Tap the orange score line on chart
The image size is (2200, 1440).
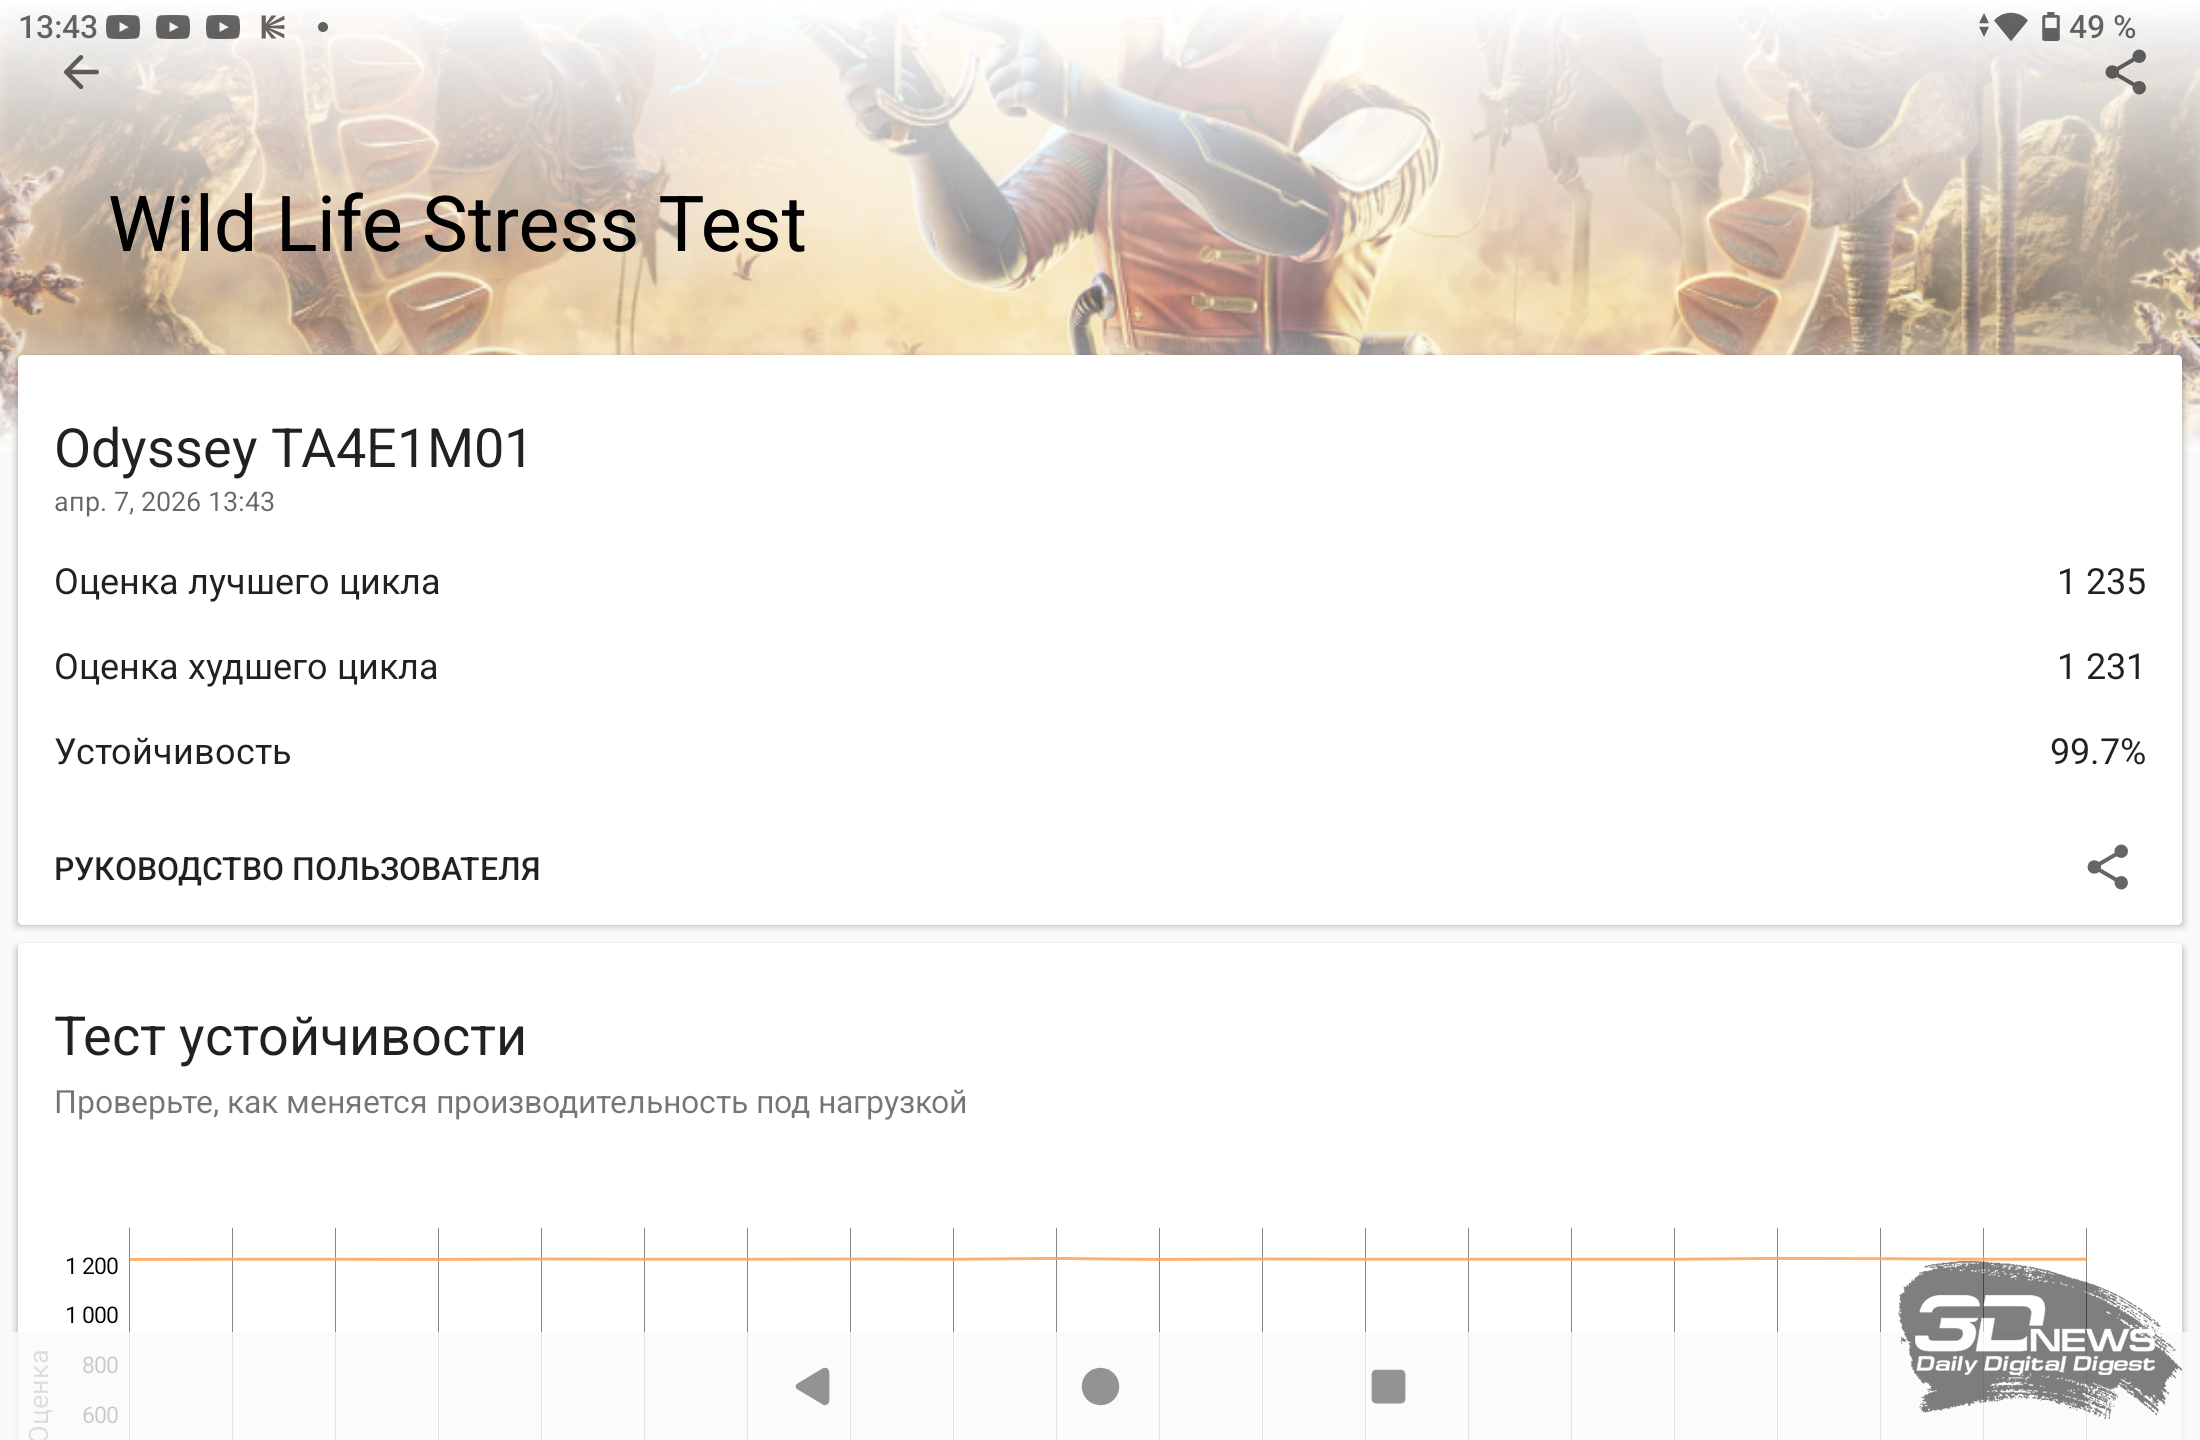[1107, 1259]
